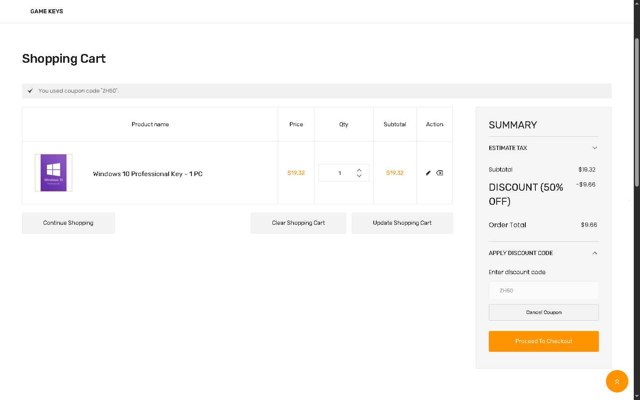Expand the Estimate Tax section

tap(543, 148)
